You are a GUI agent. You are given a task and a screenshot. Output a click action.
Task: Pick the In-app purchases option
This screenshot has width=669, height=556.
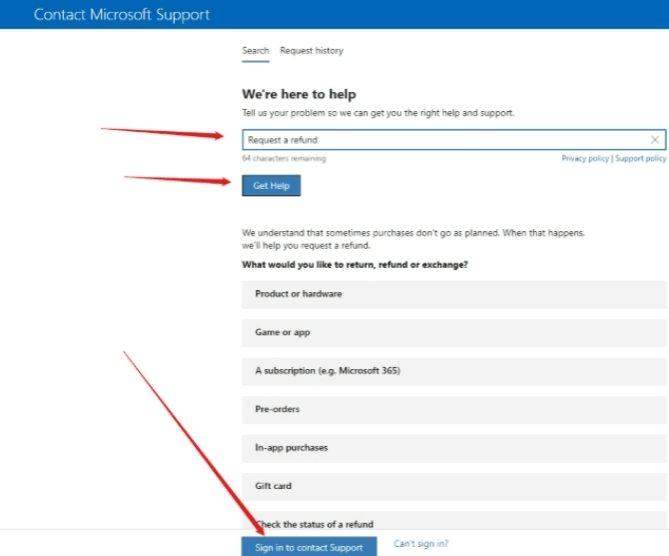[454, 448]
